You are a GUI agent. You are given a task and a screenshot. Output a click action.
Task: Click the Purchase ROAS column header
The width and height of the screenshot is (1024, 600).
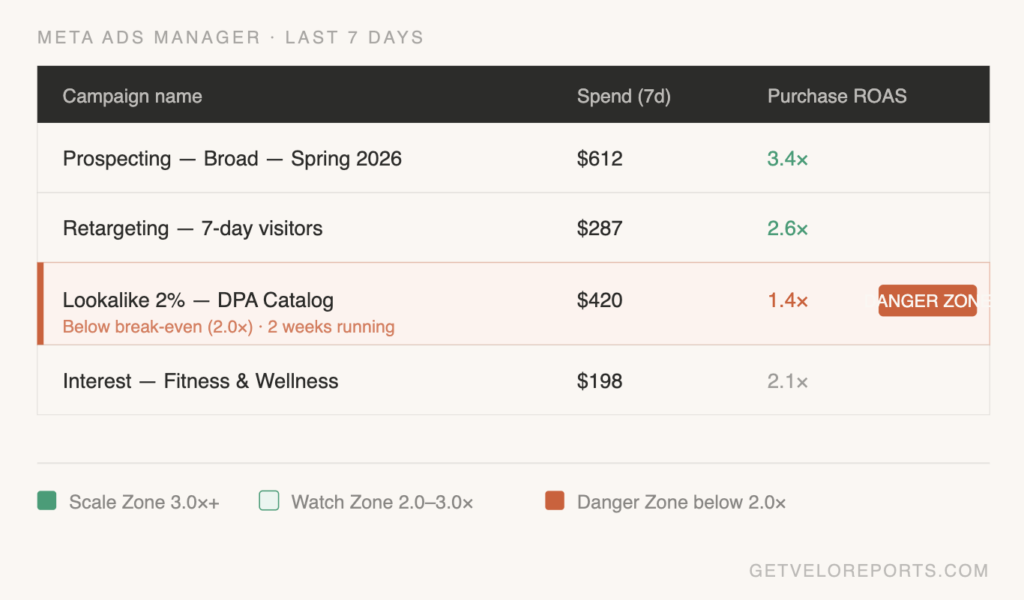point(837,96)
